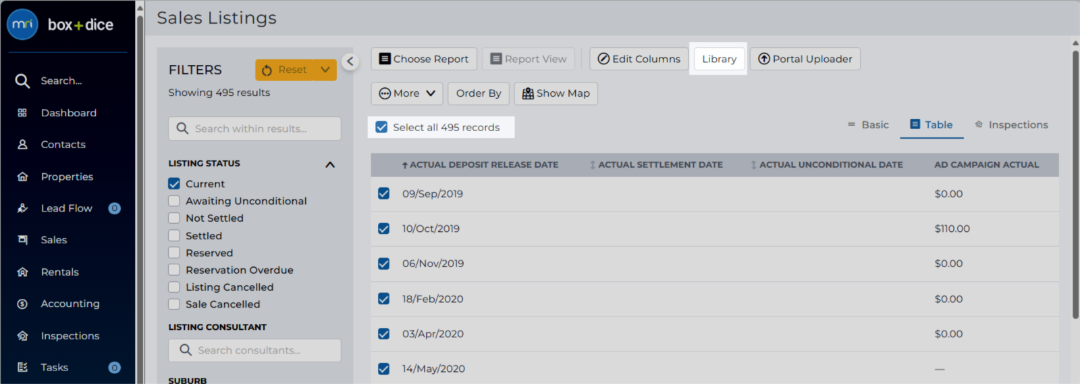Click the Tasks count badge

pyautogui.click(x=114, y=367)
